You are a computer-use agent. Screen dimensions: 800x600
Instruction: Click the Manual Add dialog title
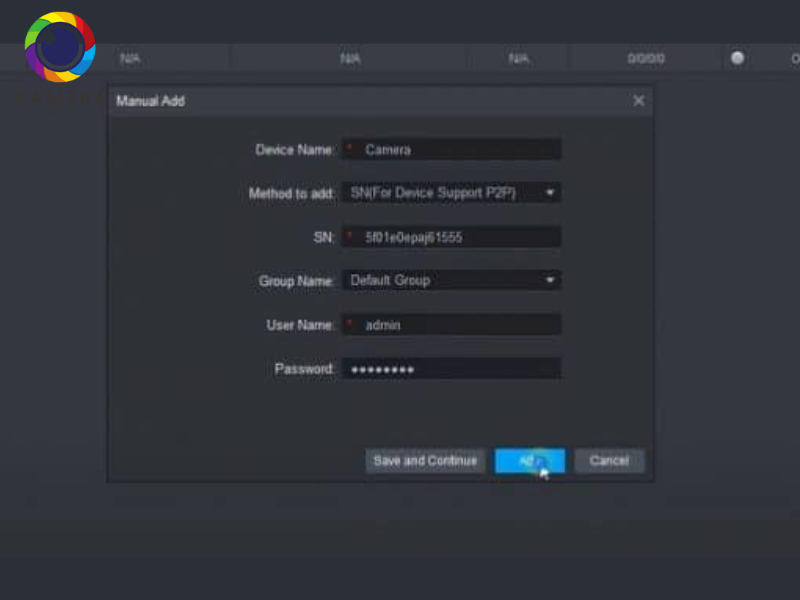pos(151,101)
